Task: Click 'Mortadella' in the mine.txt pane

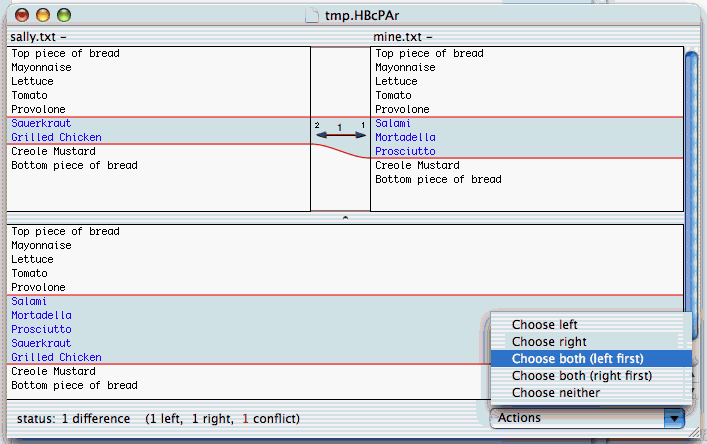Action: pyautogui.click(x=405, y=137)
